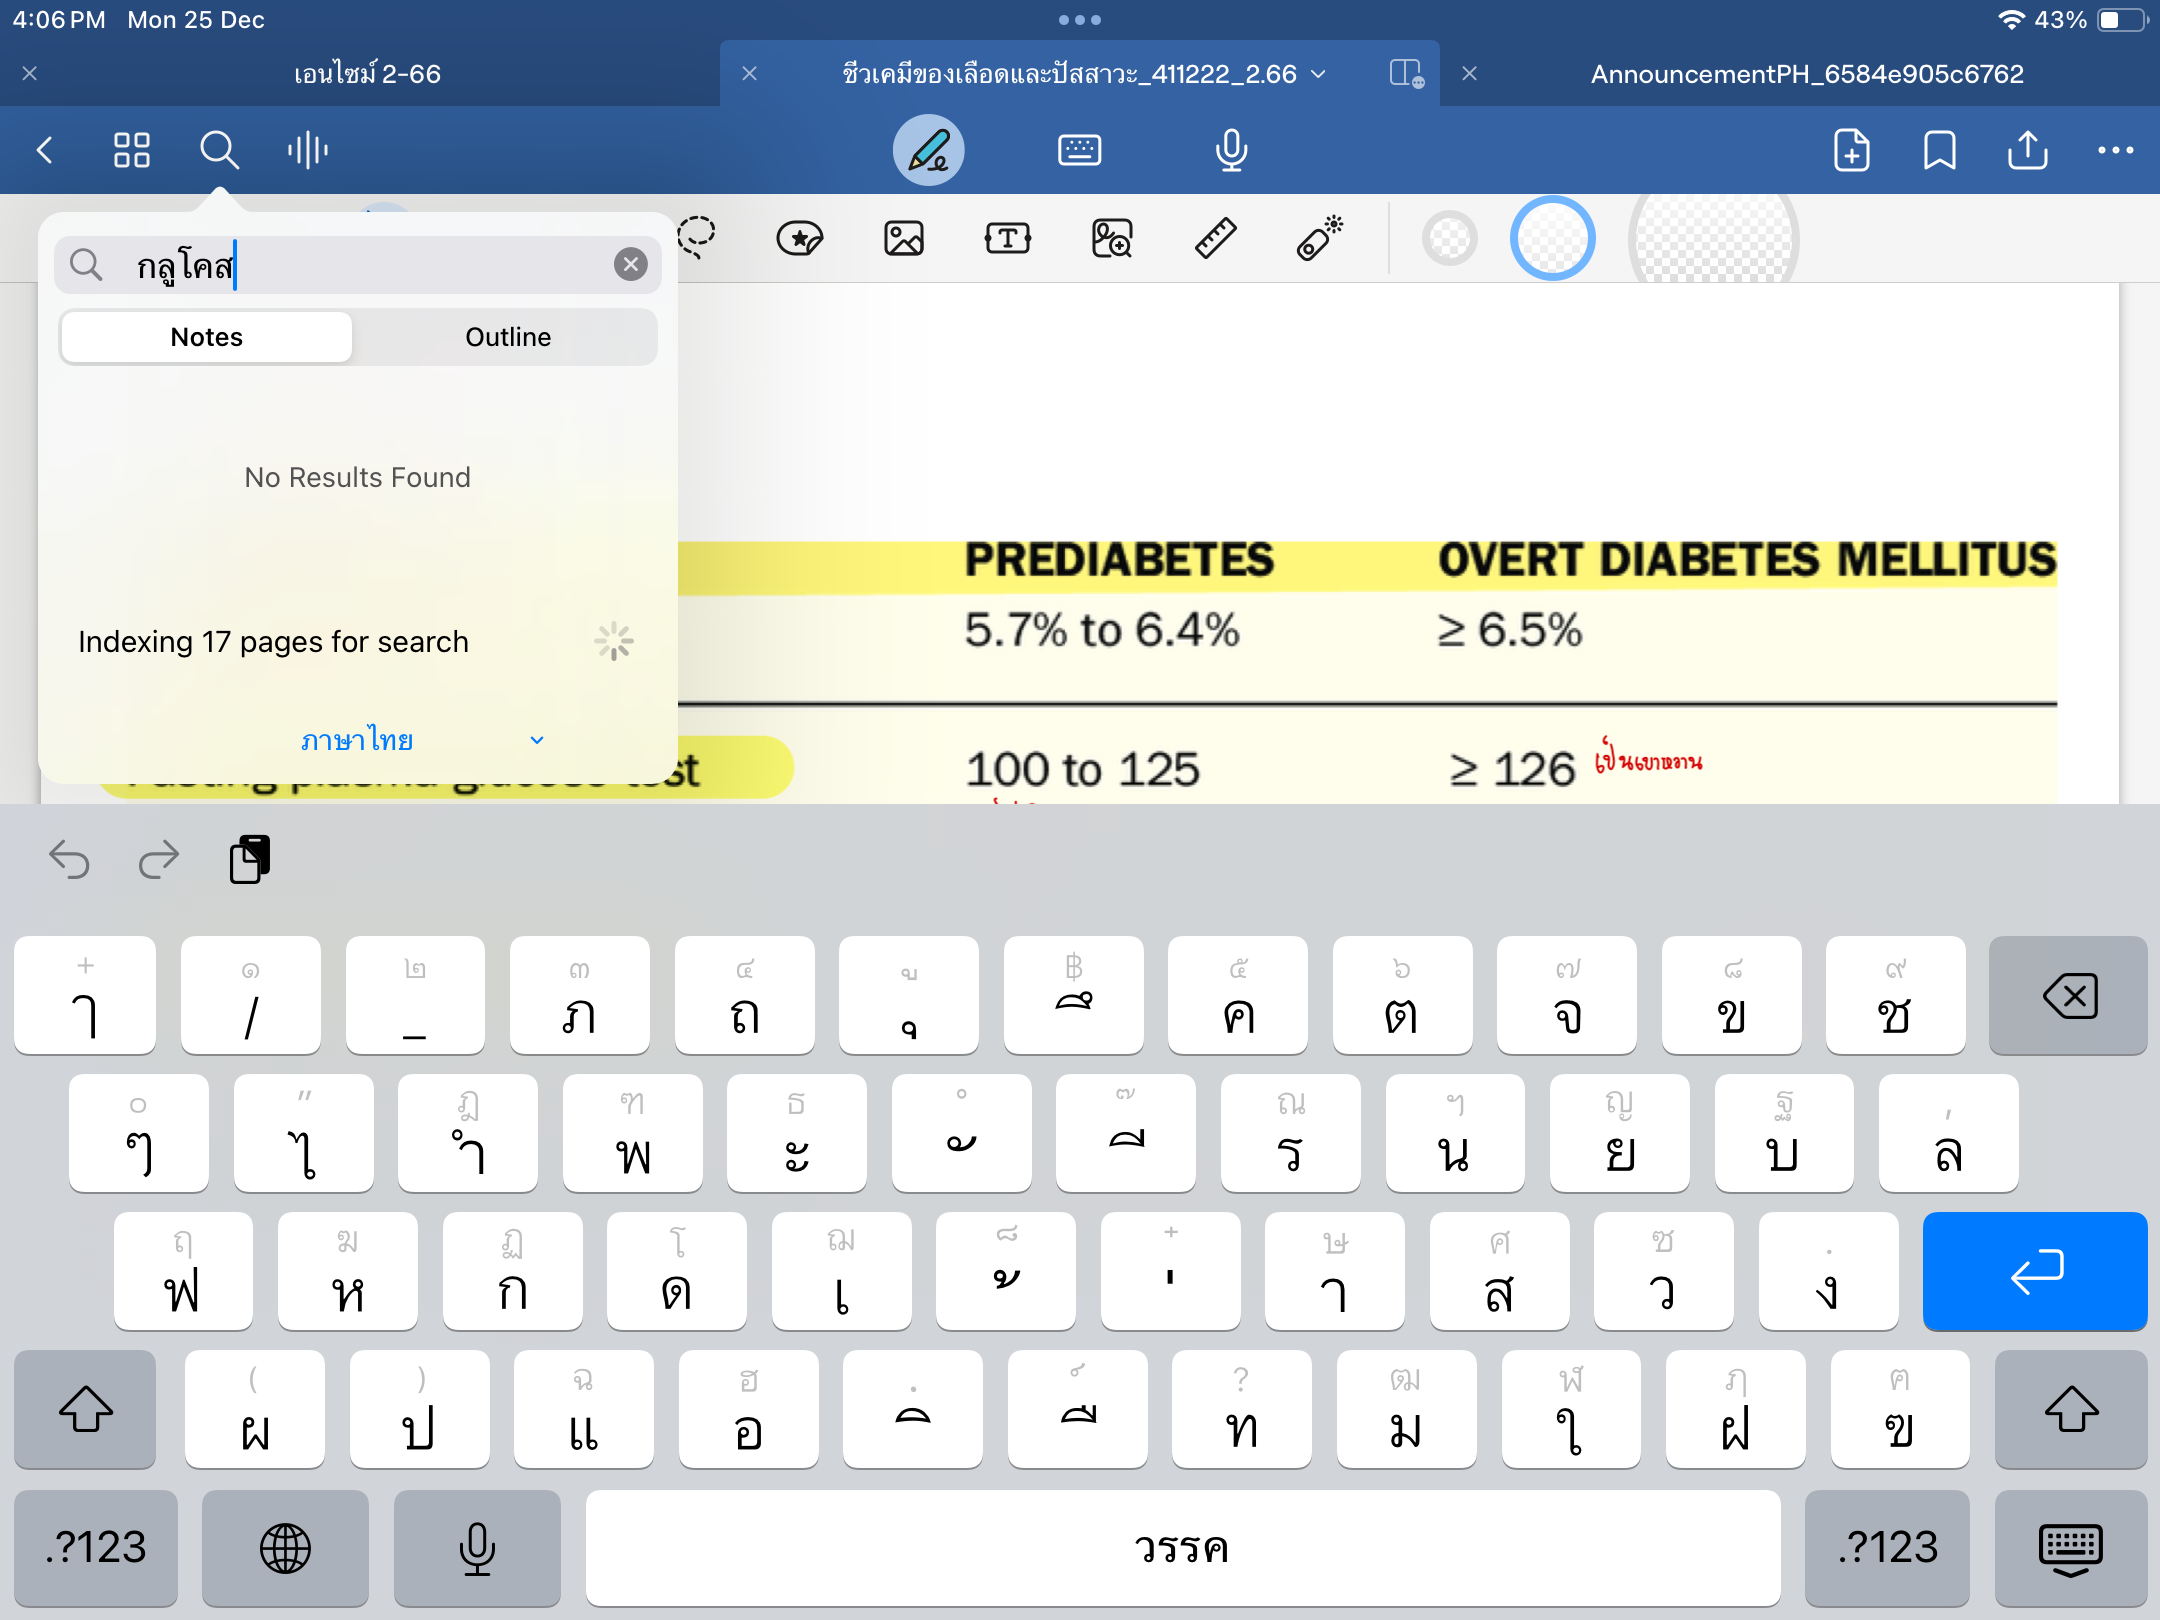
Task: Tap the left .?123 numbers key
Action: click(96, 1548)
